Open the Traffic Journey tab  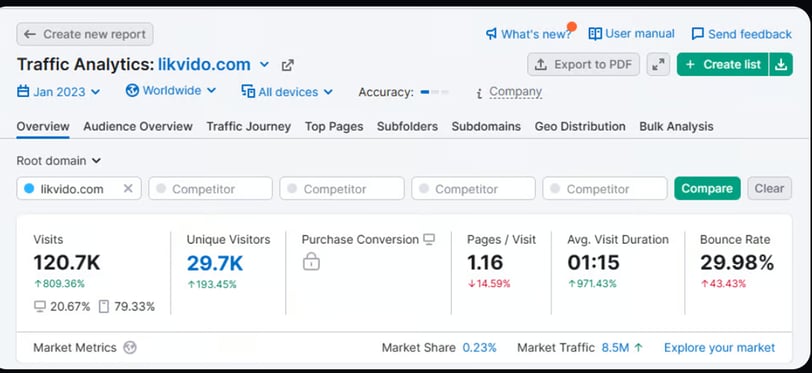(x=249, y=126)
